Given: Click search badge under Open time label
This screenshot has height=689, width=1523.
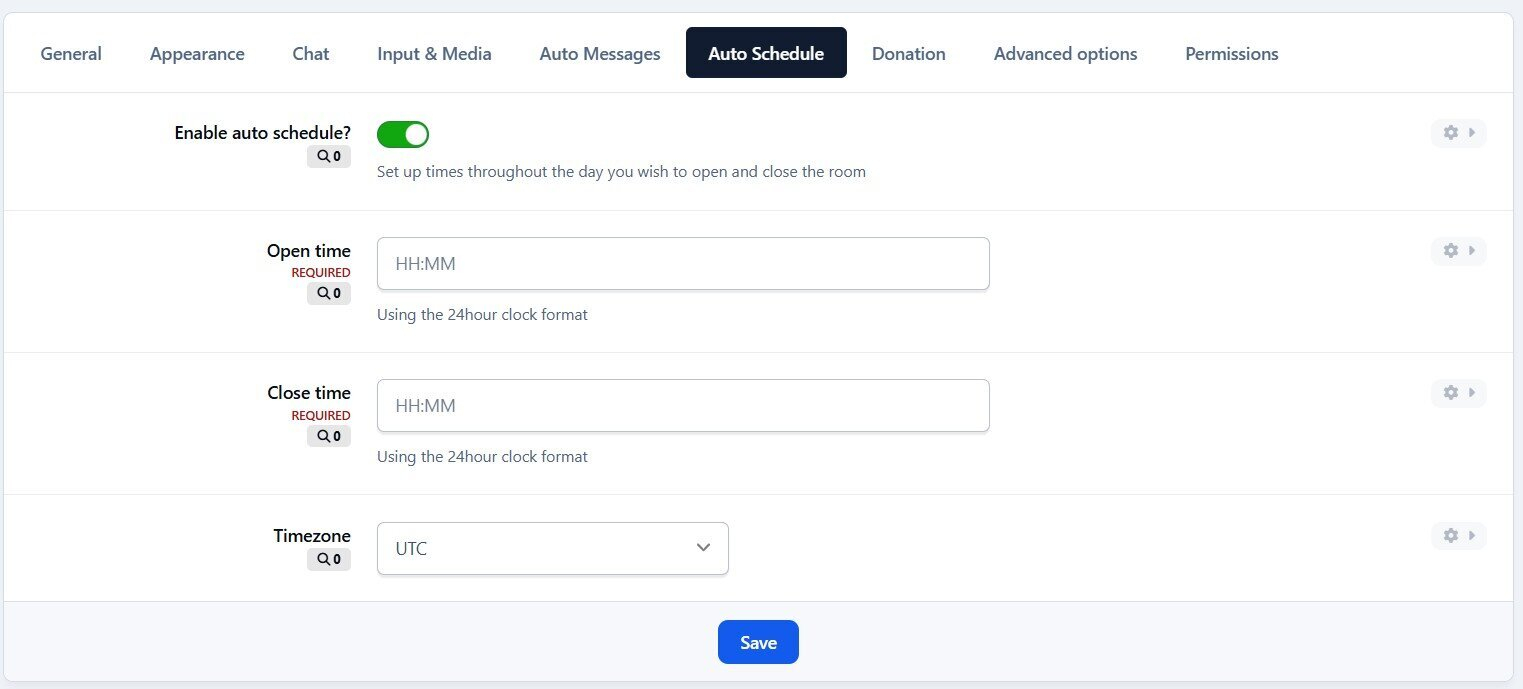Looking at the screenshot, I should (329, 293).
